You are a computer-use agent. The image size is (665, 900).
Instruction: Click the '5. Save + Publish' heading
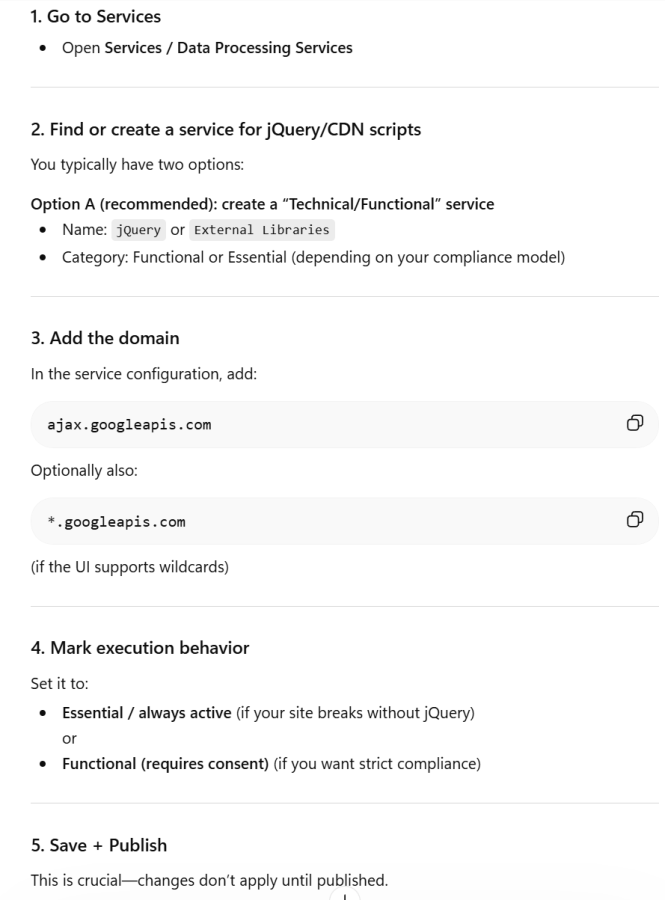99,845
